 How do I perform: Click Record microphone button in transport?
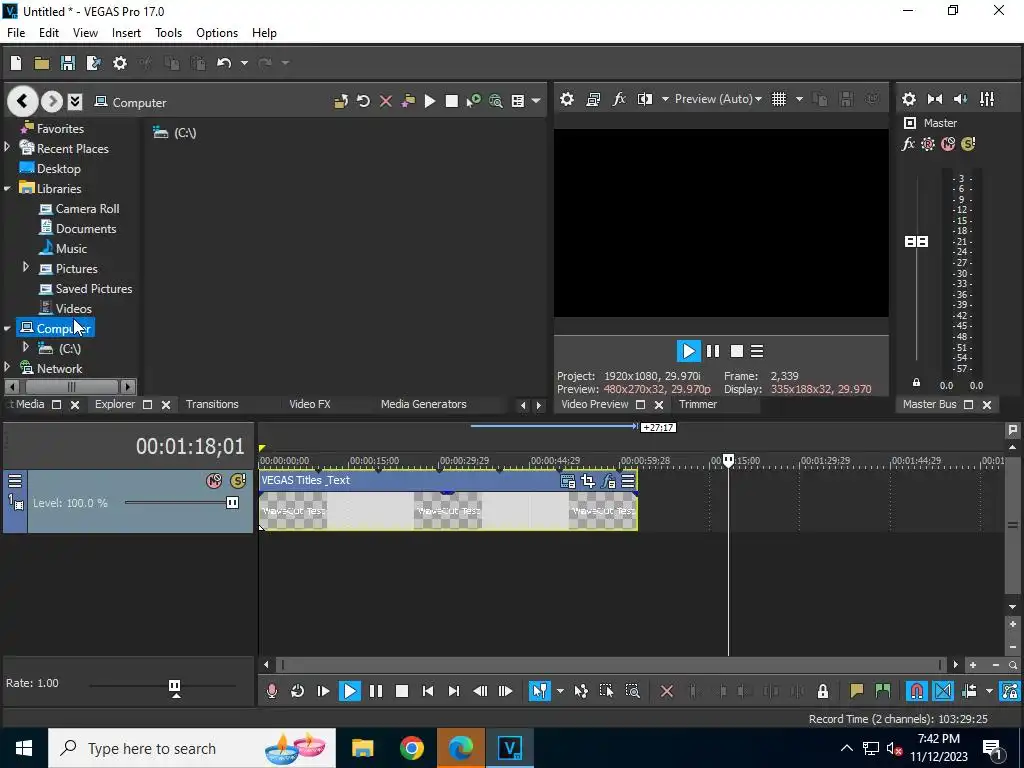point(272,691)
